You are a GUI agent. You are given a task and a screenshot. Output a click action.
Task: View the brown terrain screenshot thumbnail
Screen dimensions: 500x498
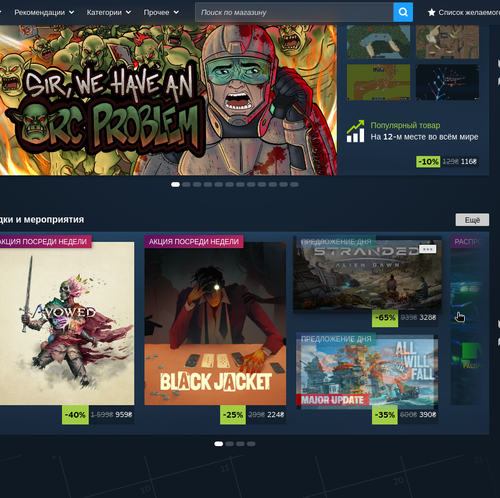(447, 42)
